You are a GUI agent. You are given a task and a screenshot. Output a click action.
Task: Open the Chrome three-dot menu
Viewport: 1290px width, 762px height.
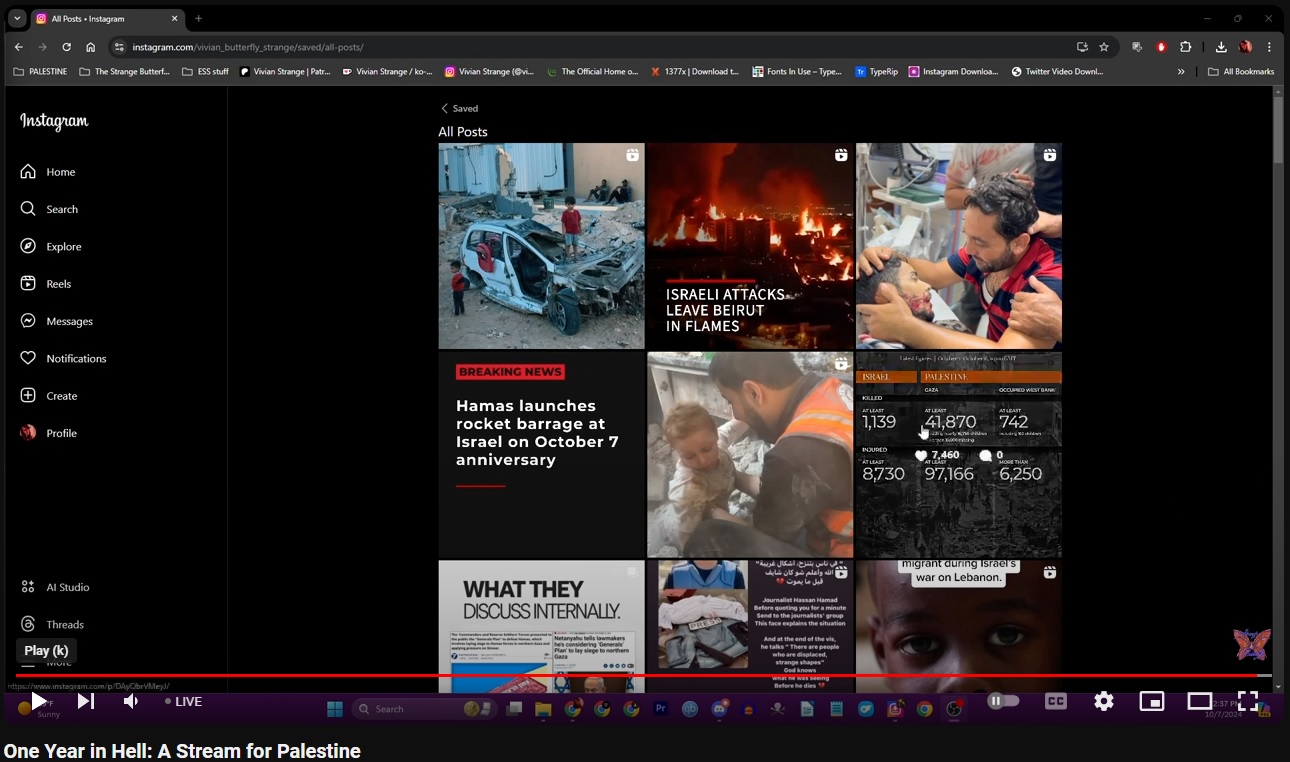point(1269,47)
